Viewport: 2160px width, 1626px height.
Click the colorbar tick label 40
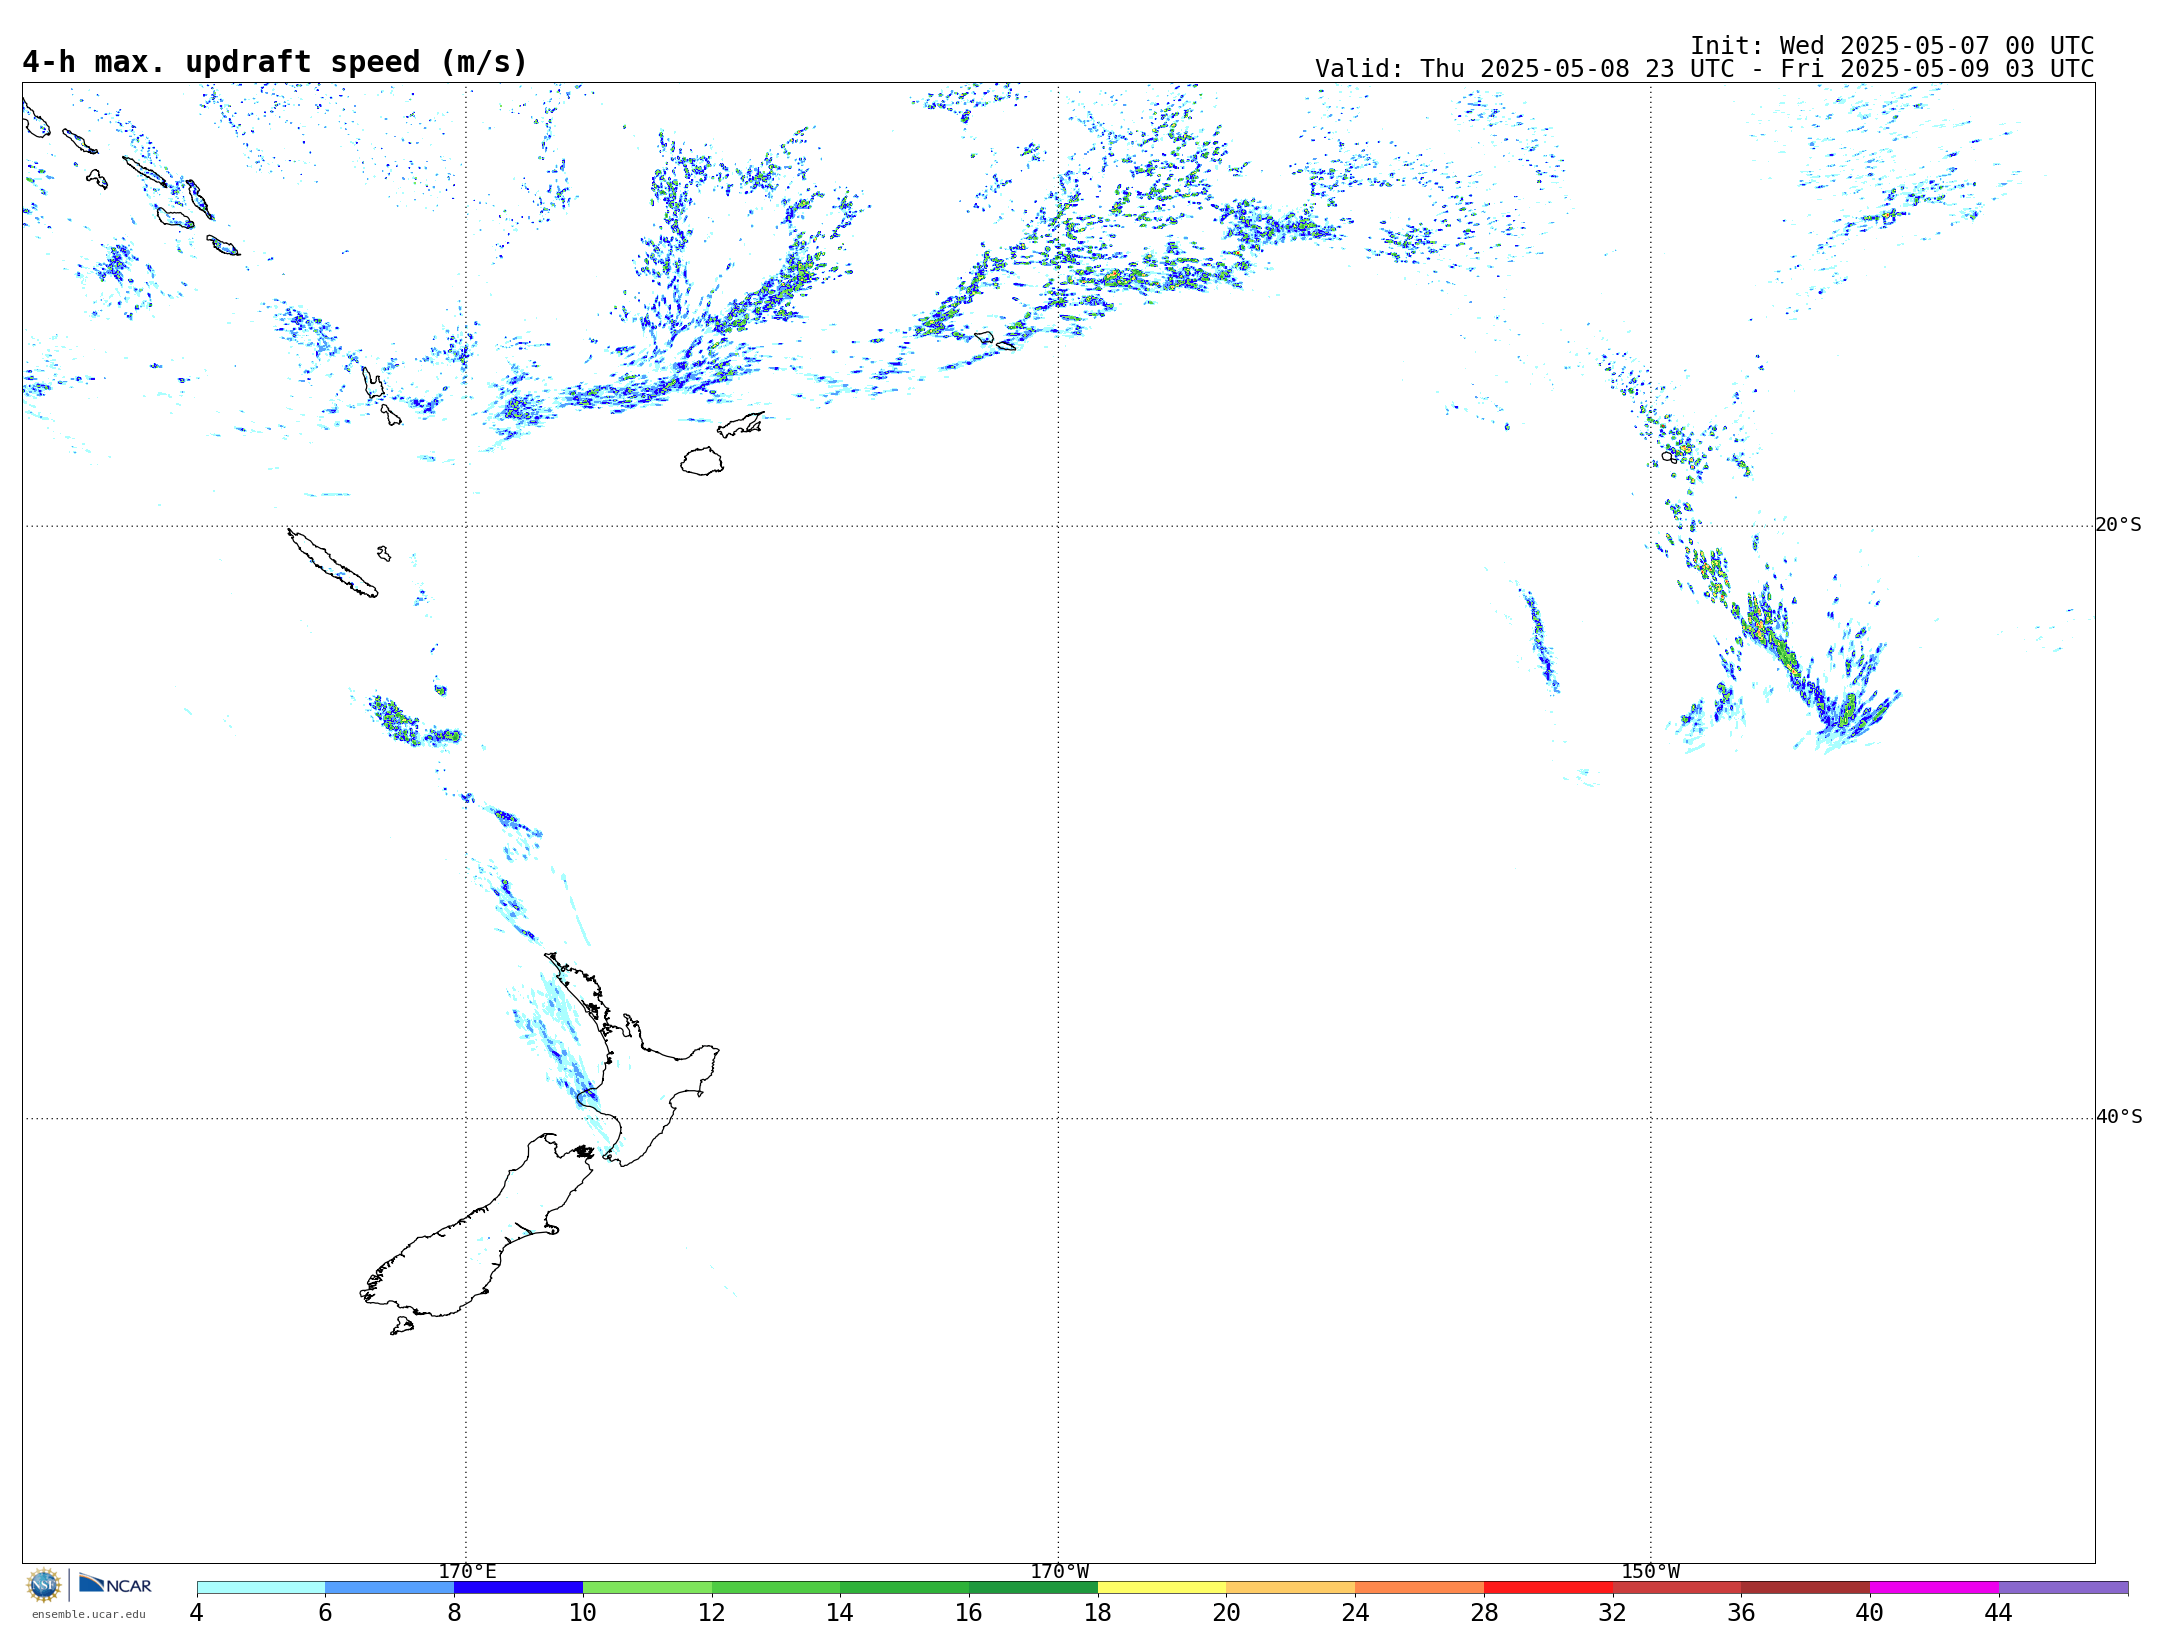click(x=1870, y=1612)
